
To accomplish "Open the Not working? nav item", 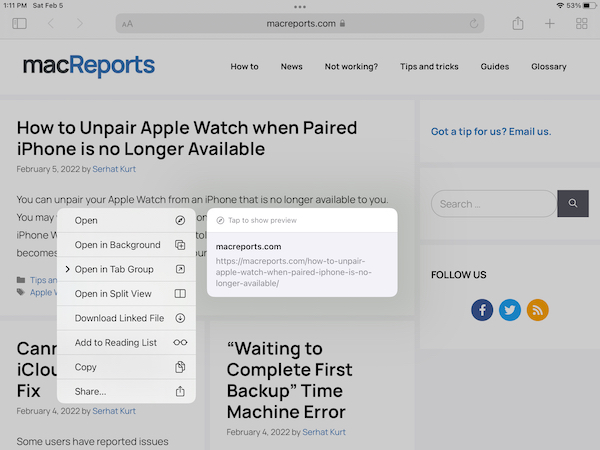I will (x=351, y=67).
